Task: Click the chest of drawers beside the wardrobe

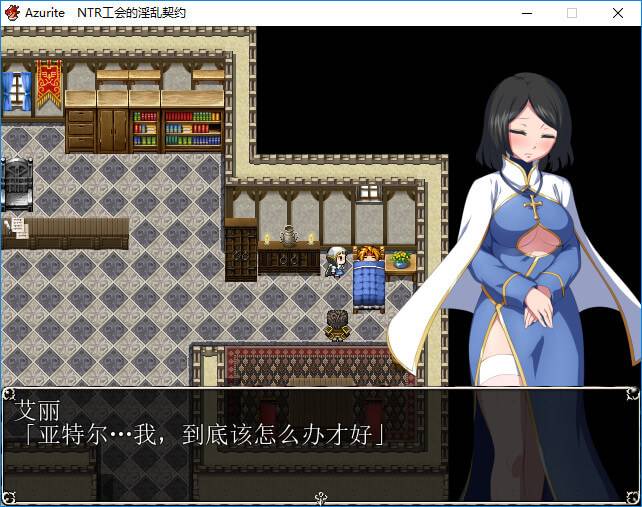Action: click(80, 129)
